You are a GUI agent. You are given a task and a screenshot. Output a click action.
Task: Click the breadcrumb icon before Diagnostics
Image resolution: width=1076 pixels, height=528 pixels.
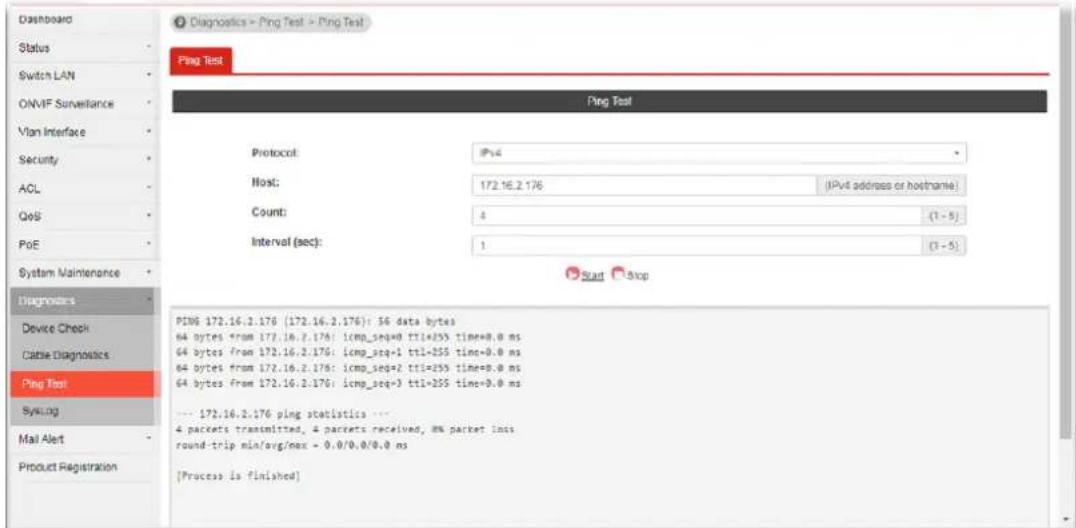180,22
